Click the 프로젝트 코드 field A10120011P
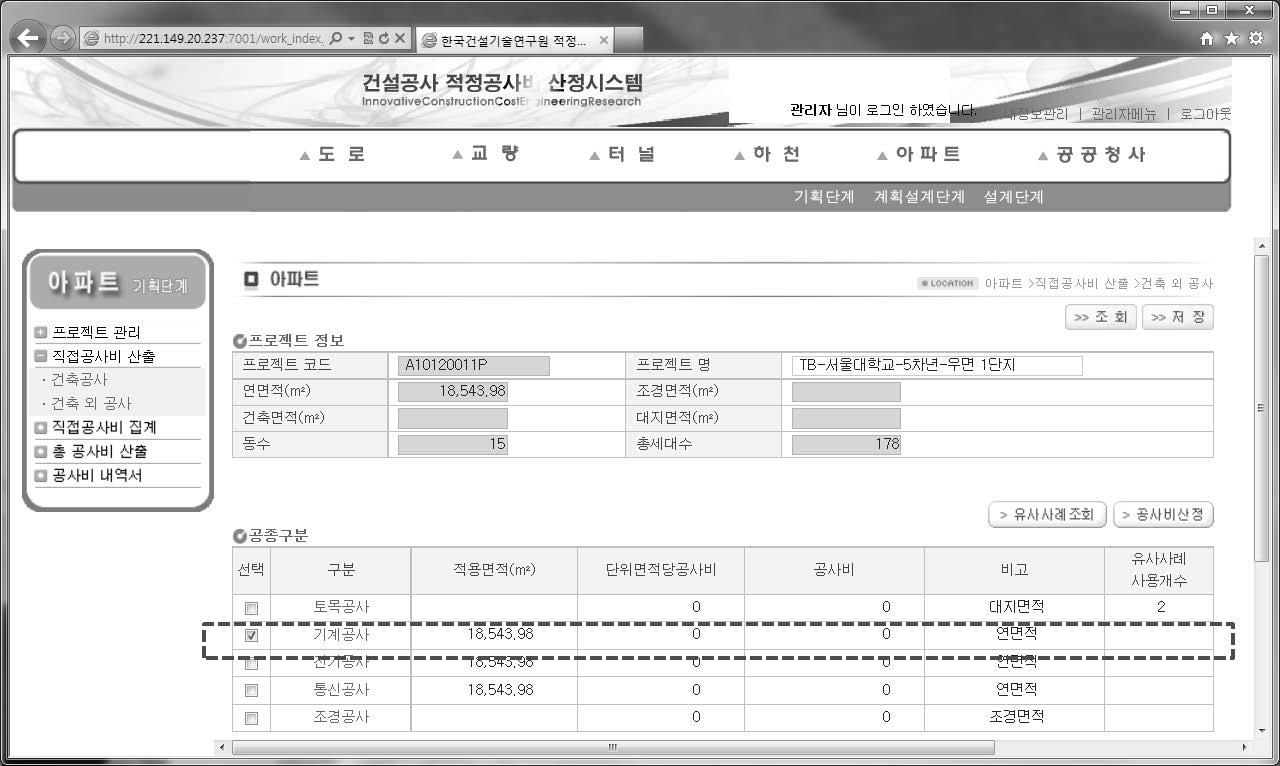The height and width of the screenshot is (766, 1280). 473,365
